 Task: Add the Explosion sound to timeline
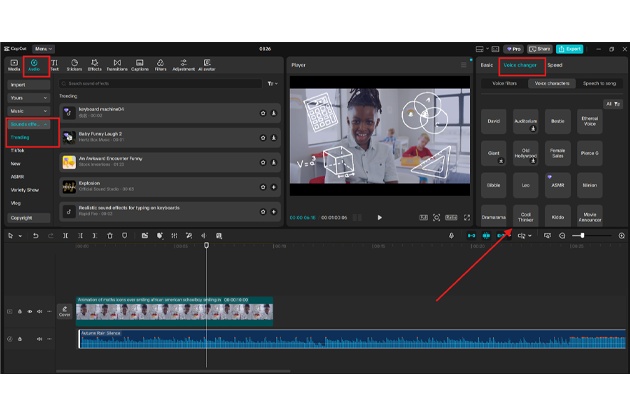pyautogui.click(x=274, y=187)
